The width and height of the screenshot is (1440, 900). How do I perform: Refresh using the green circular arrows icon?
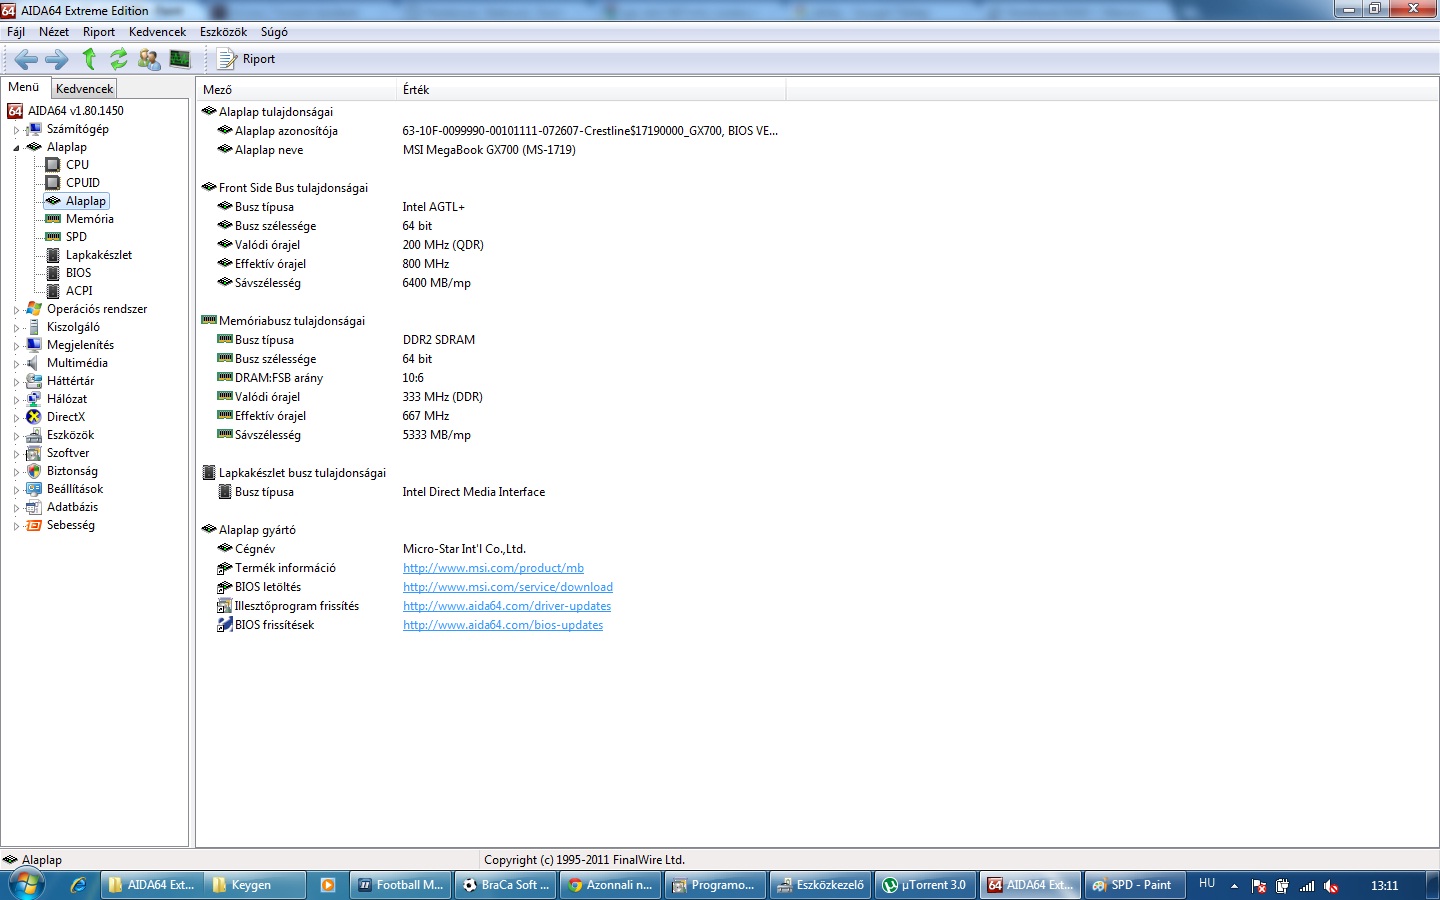tap(119, 59)
